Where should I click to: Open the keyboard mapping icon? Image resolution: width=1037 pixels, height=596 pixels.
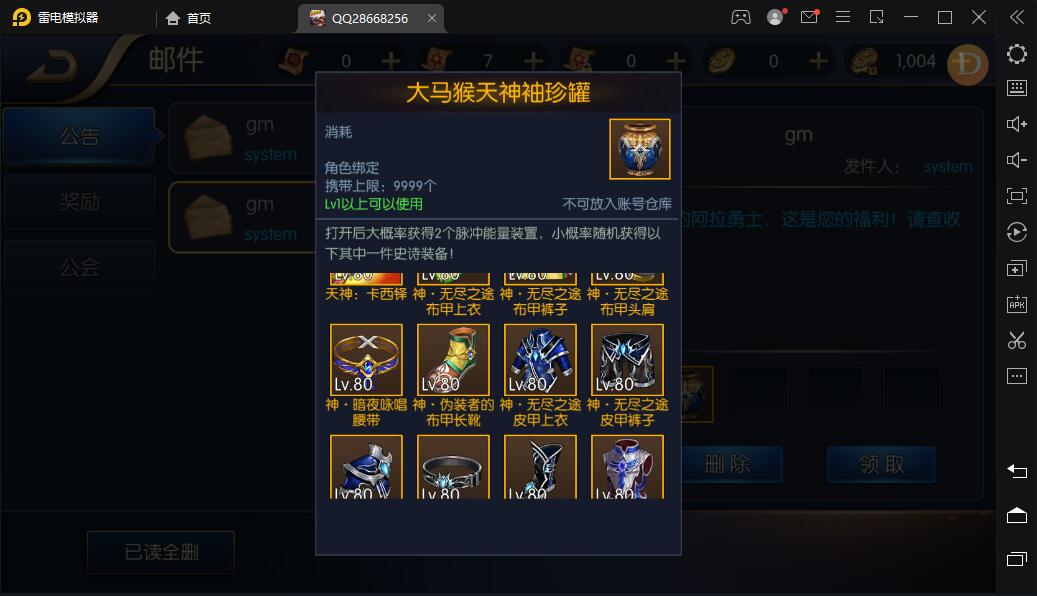click(x=1016, y=88)
